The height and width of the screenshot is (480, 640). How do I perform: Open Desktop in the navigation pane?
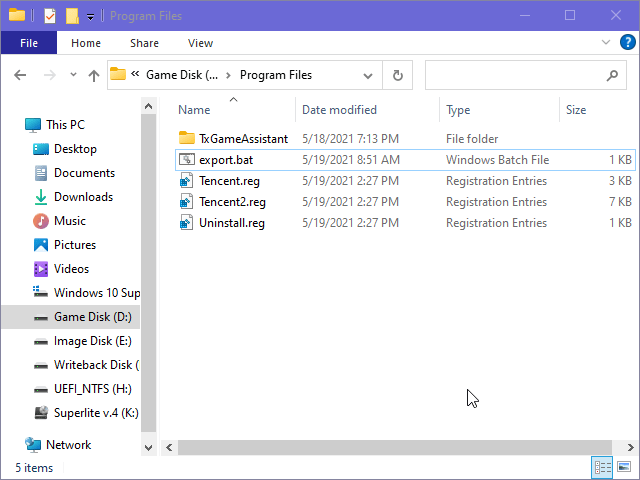coord(65,149)
